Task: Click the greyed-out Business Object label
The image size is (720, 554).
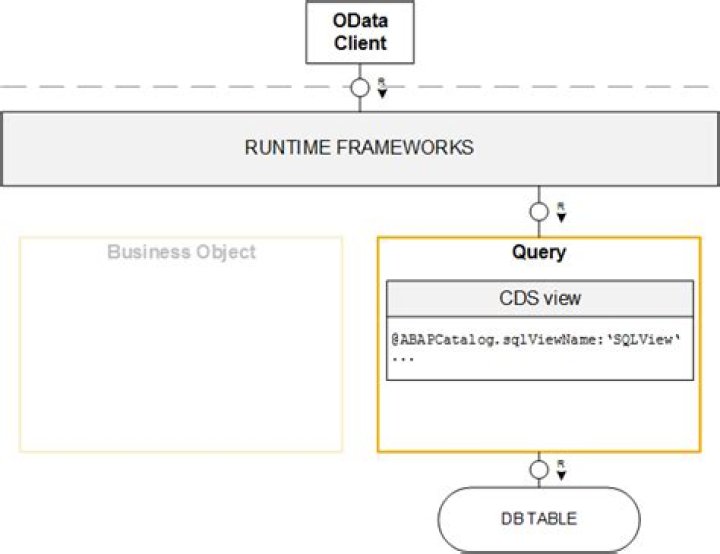Action: coord(181,252)
